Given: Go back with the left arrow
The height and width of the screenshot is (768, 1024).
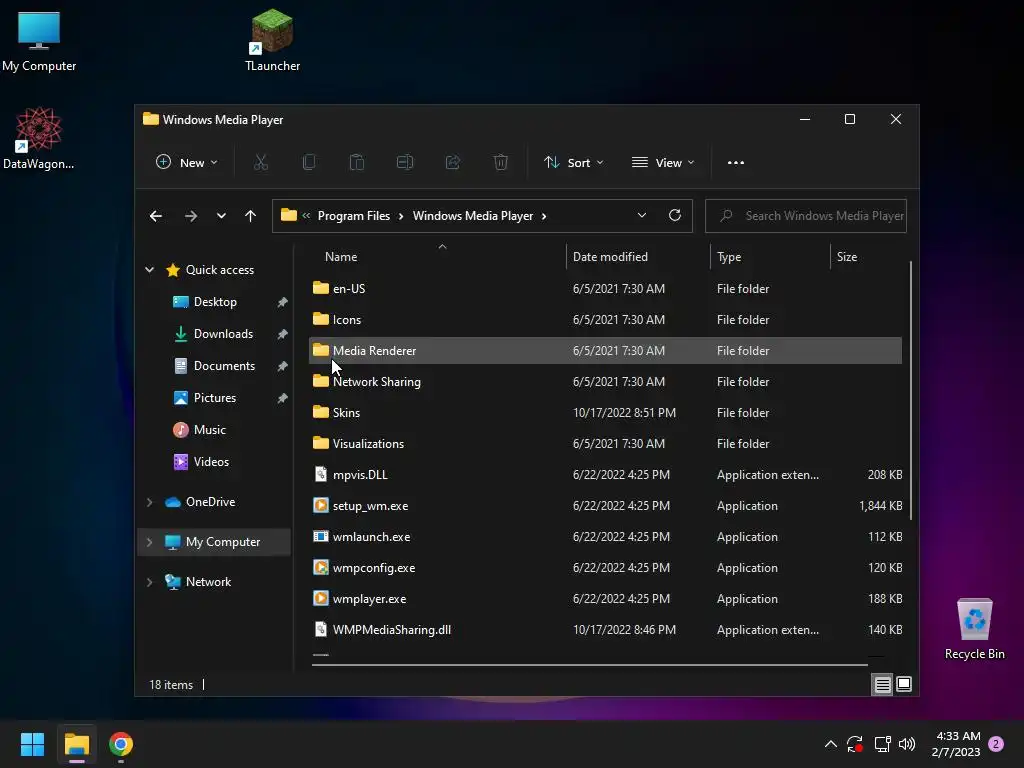Looking at the screenshot, I should point(155,216).
